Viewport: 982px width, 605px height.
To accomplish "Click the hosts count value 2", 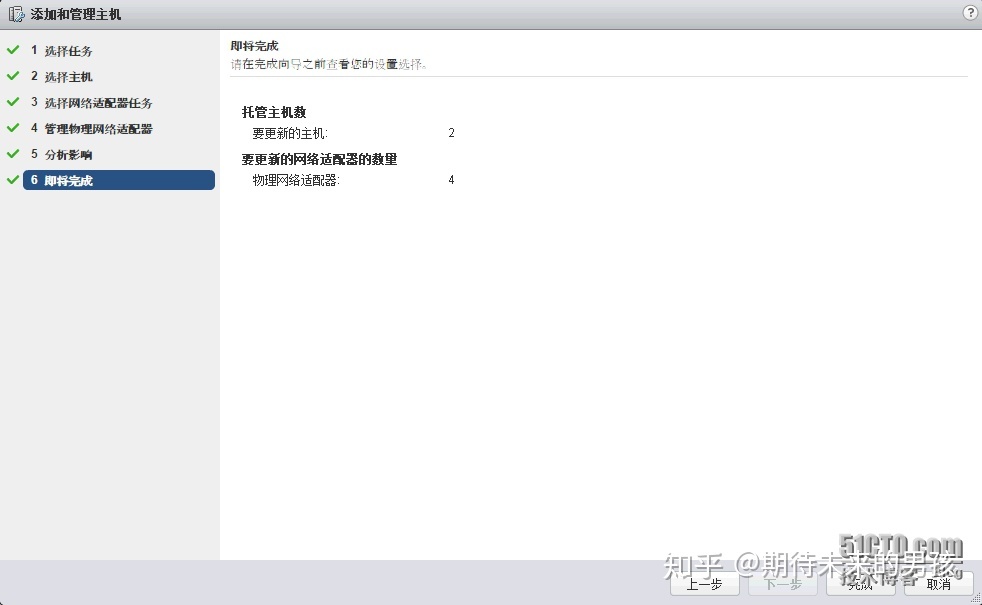I will point(452,133).
